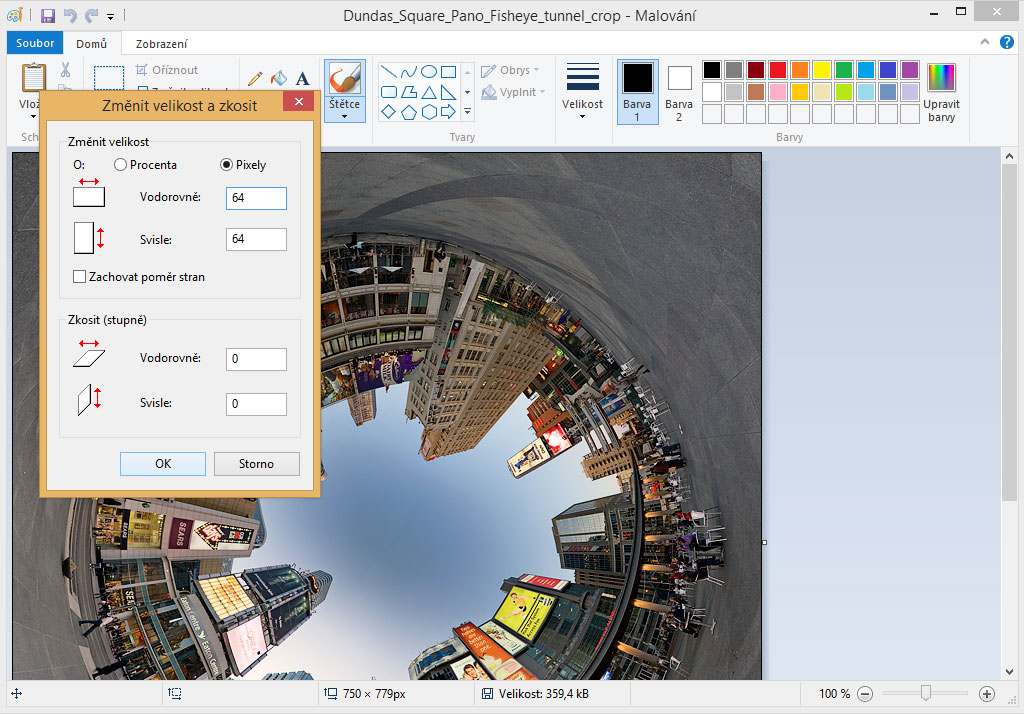The width and height of the screenshot is (1024, 714).
Task: Select the Pixely radio button
Action: (226, 165)
